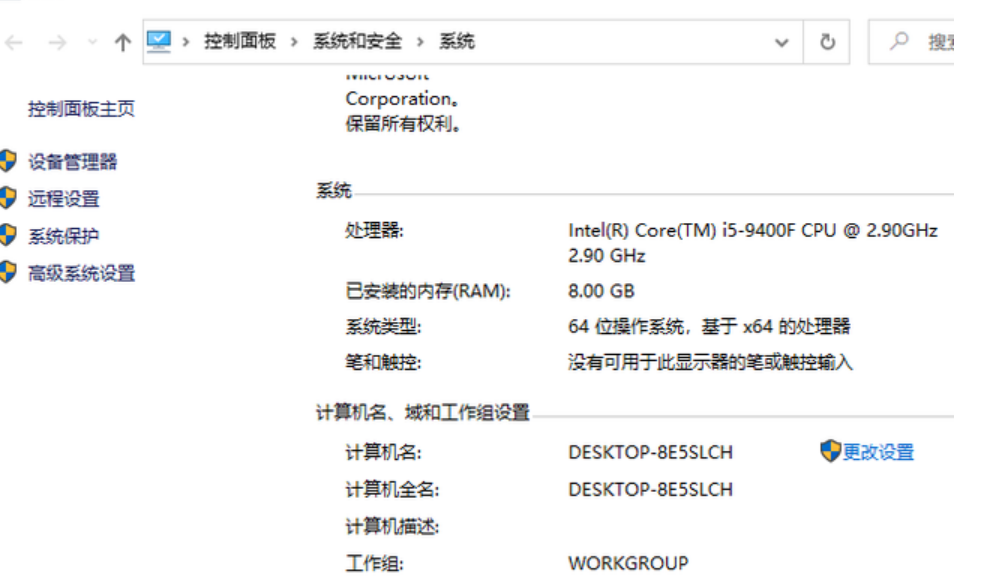Viewport: 987px width, 583px height.
Task: Open the 控制面板主页 link
Action: pyautogui.click(x=81, y=109)
